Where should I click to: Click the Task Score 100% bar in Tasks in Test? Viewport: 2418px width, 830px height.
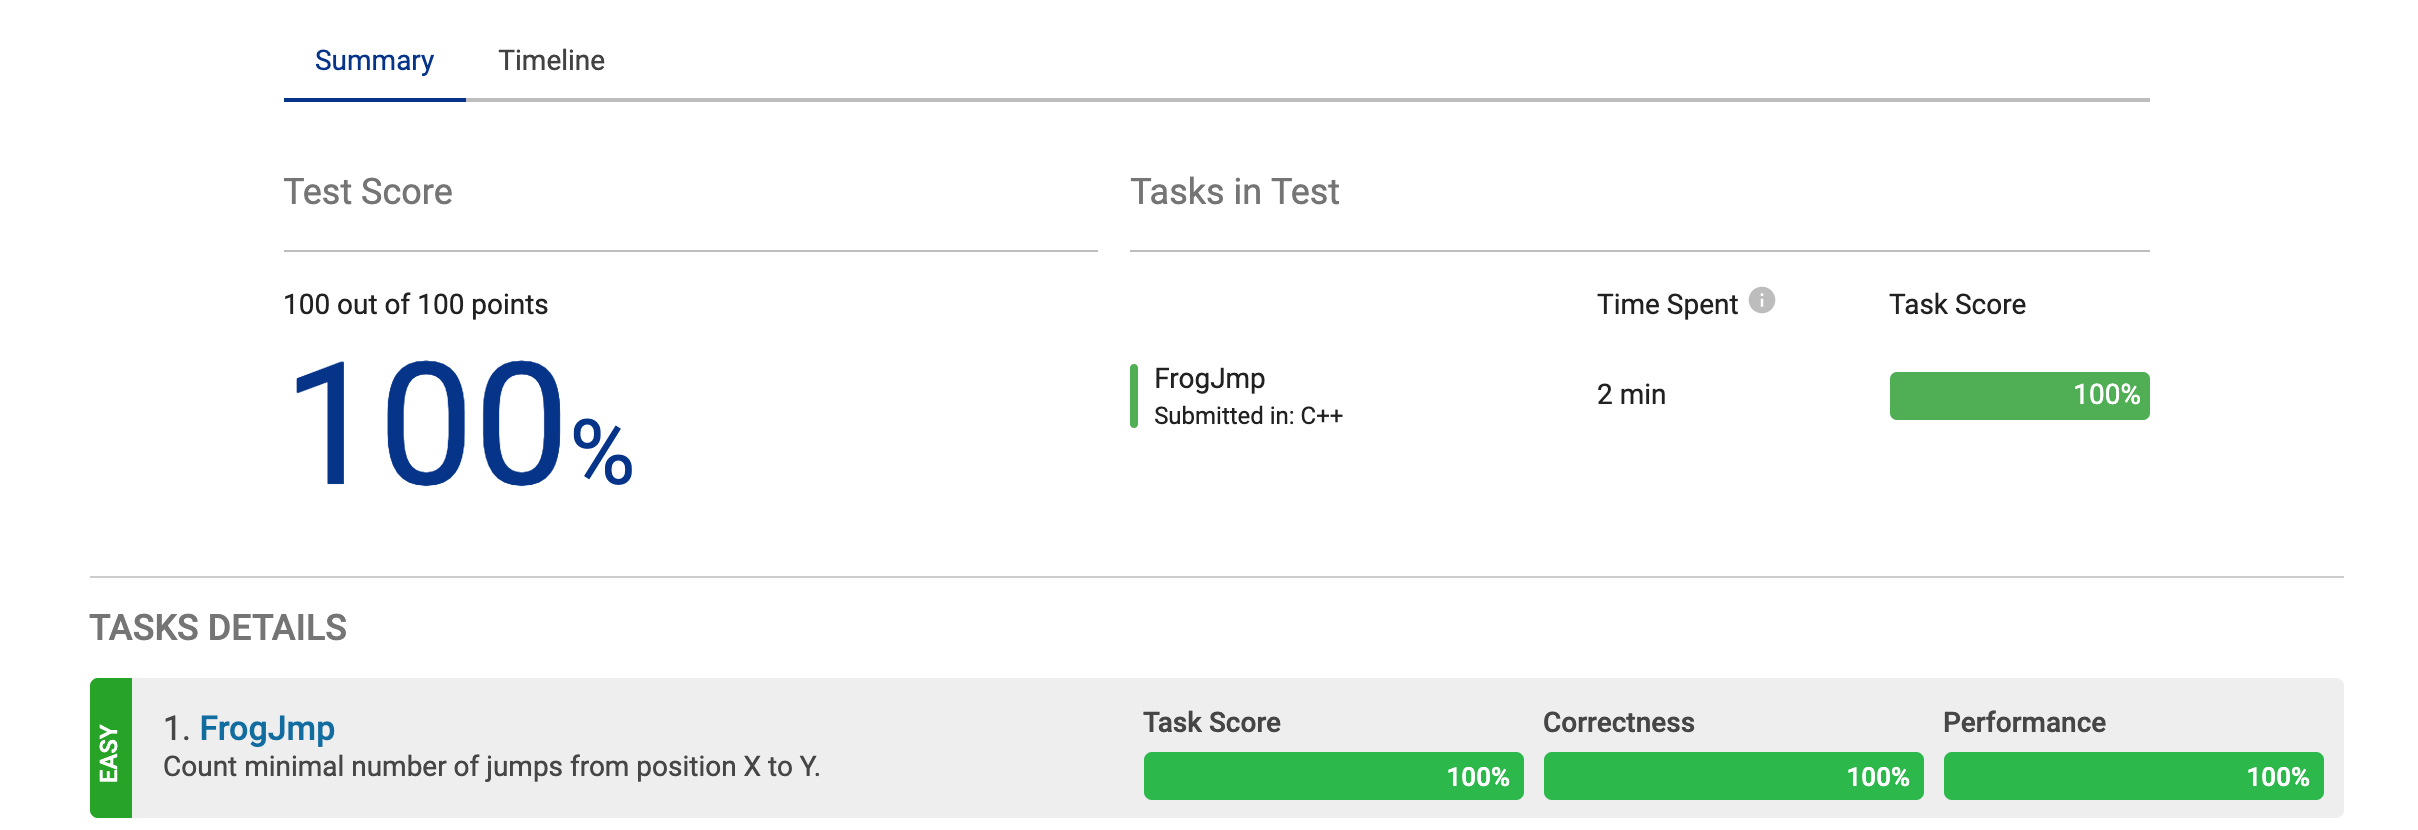tap(2019, 396)
